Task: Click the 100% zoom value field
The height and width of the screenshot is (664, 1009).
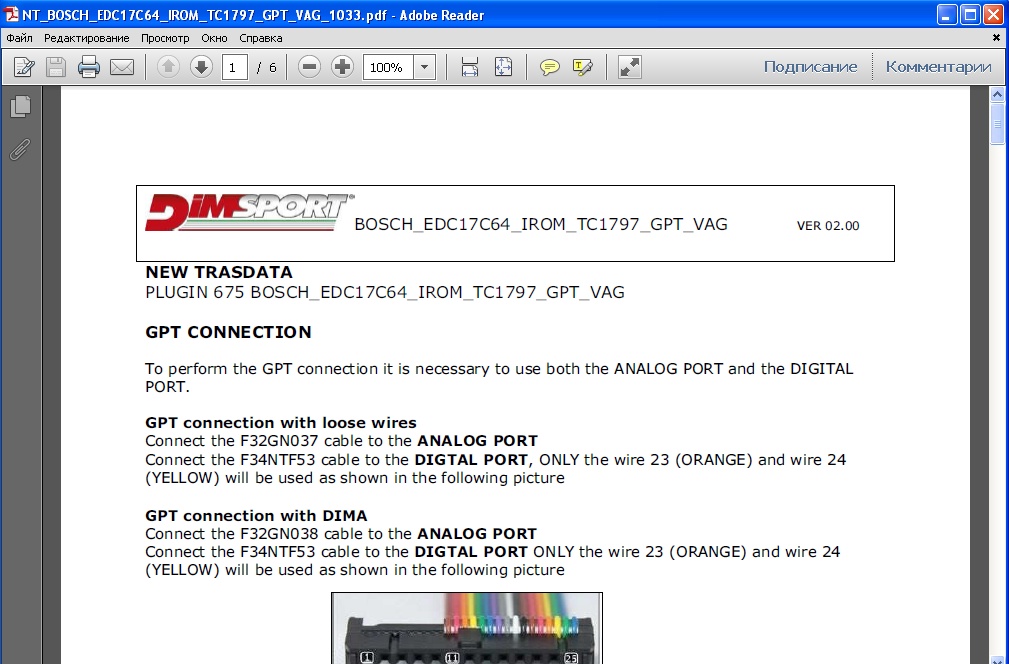Action: click(388, 68)
